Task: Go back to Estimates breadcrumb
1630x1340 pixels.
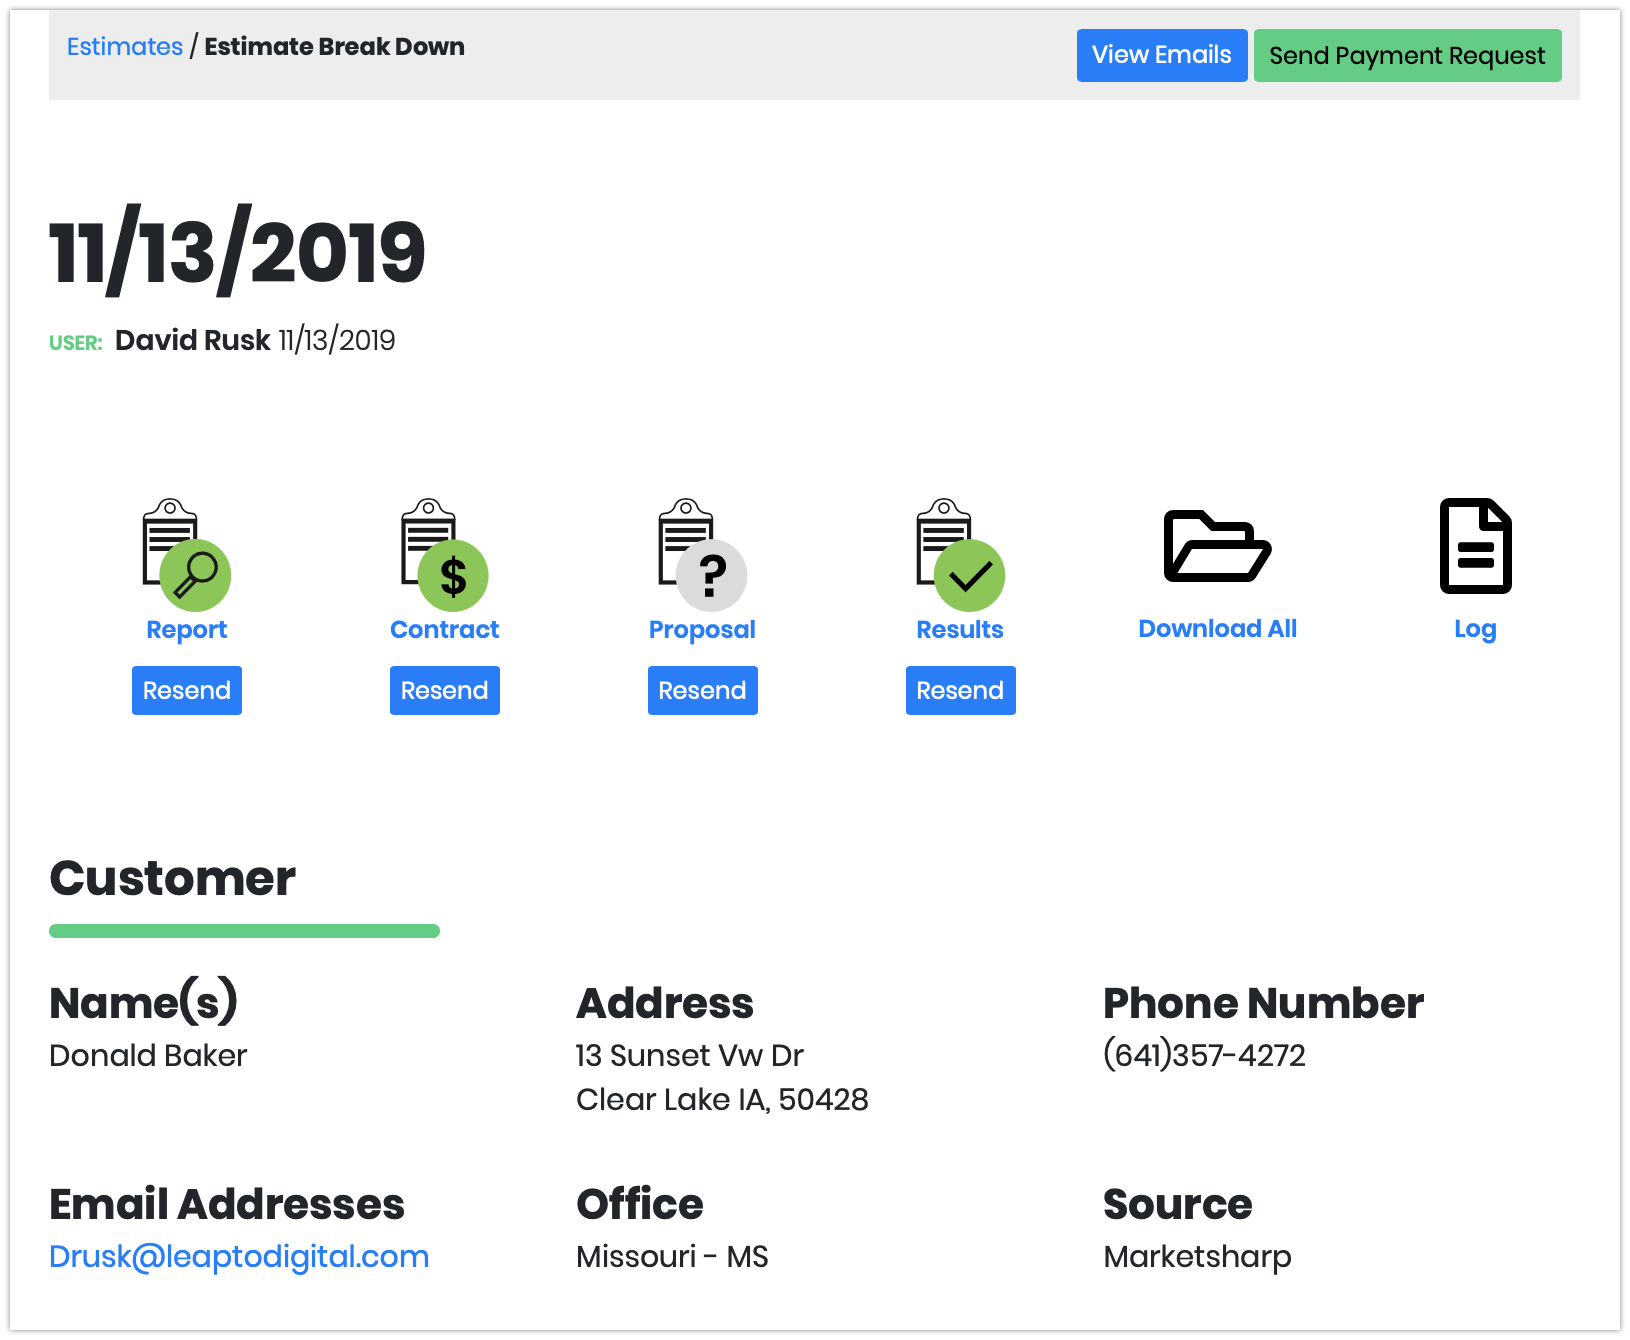Action: (x=125, y=47)
